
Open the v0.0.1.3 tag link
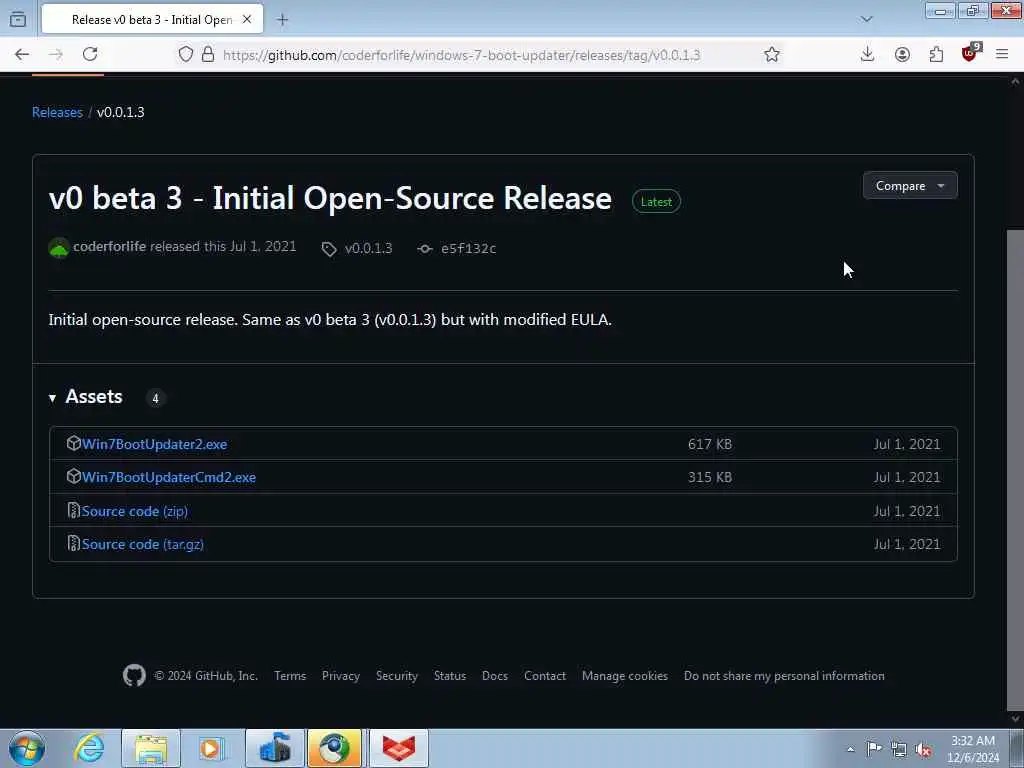[357, 248]
